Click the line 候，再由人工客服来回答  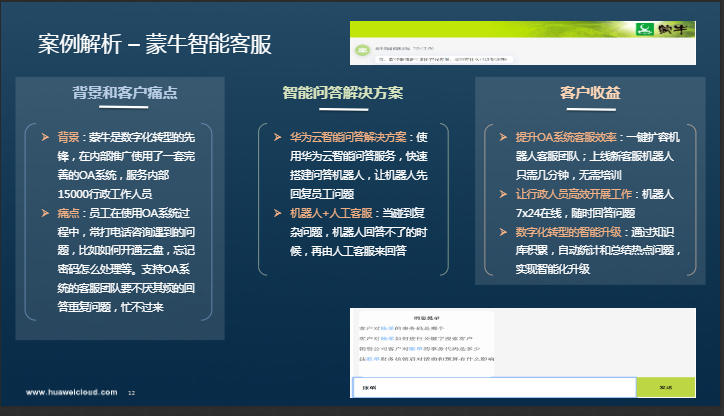click(x=348, y=251)
